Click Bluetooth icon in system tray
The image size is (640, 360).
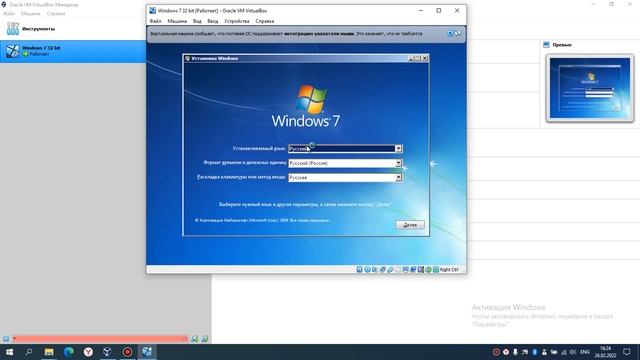tap(535, 352)
